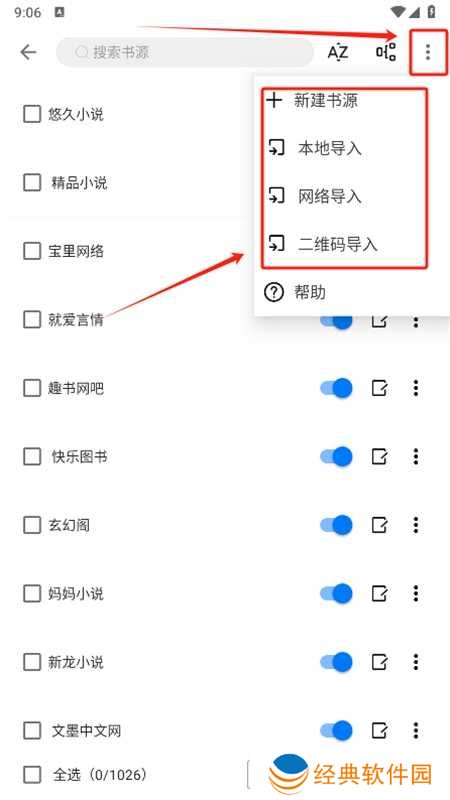Disable the 妈妈小说 toggle switch
450x800 pixels.
click(x=336, y=593)
